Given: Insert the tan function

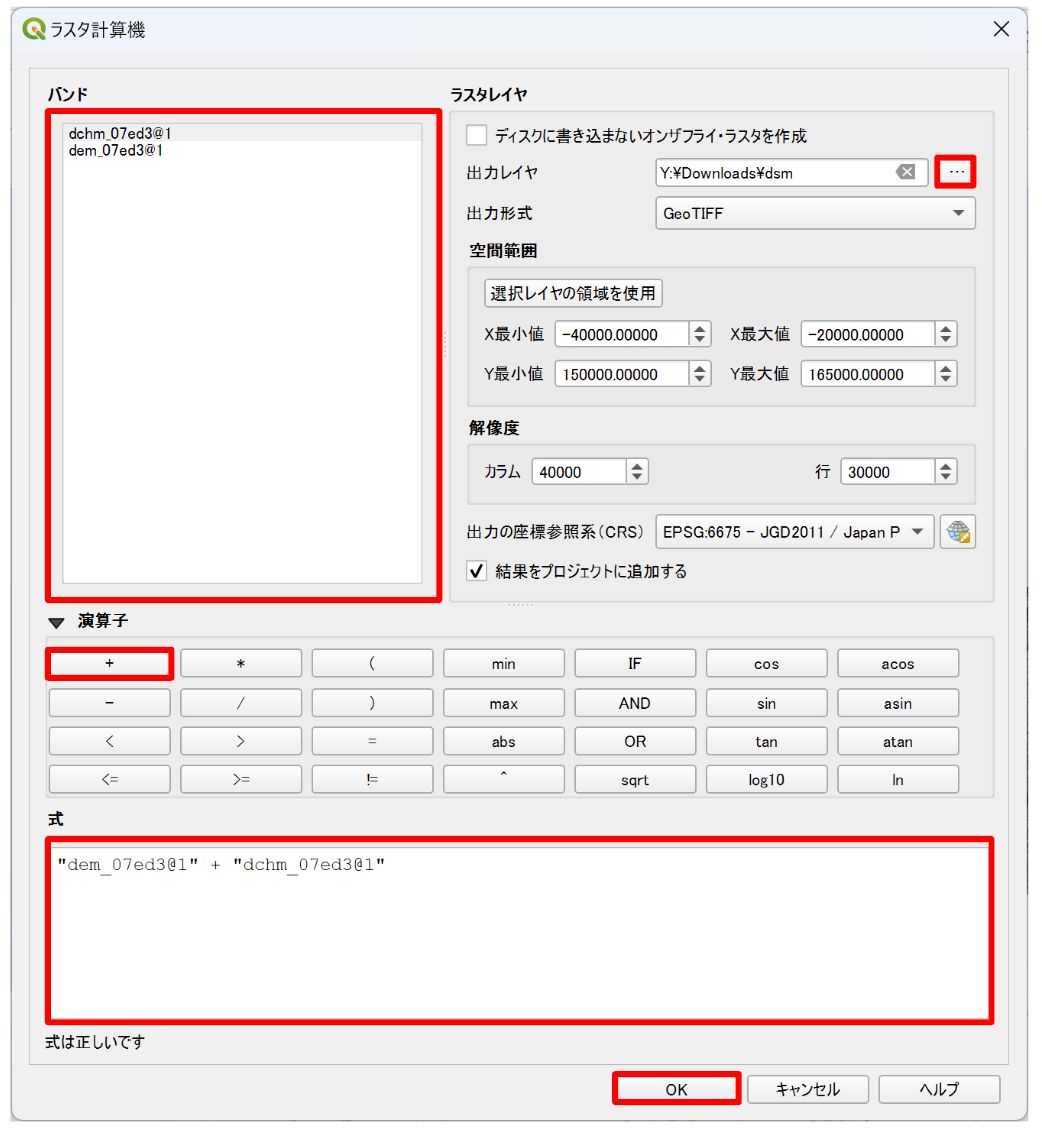Looking at the screenshot, I should click(766, 741).
